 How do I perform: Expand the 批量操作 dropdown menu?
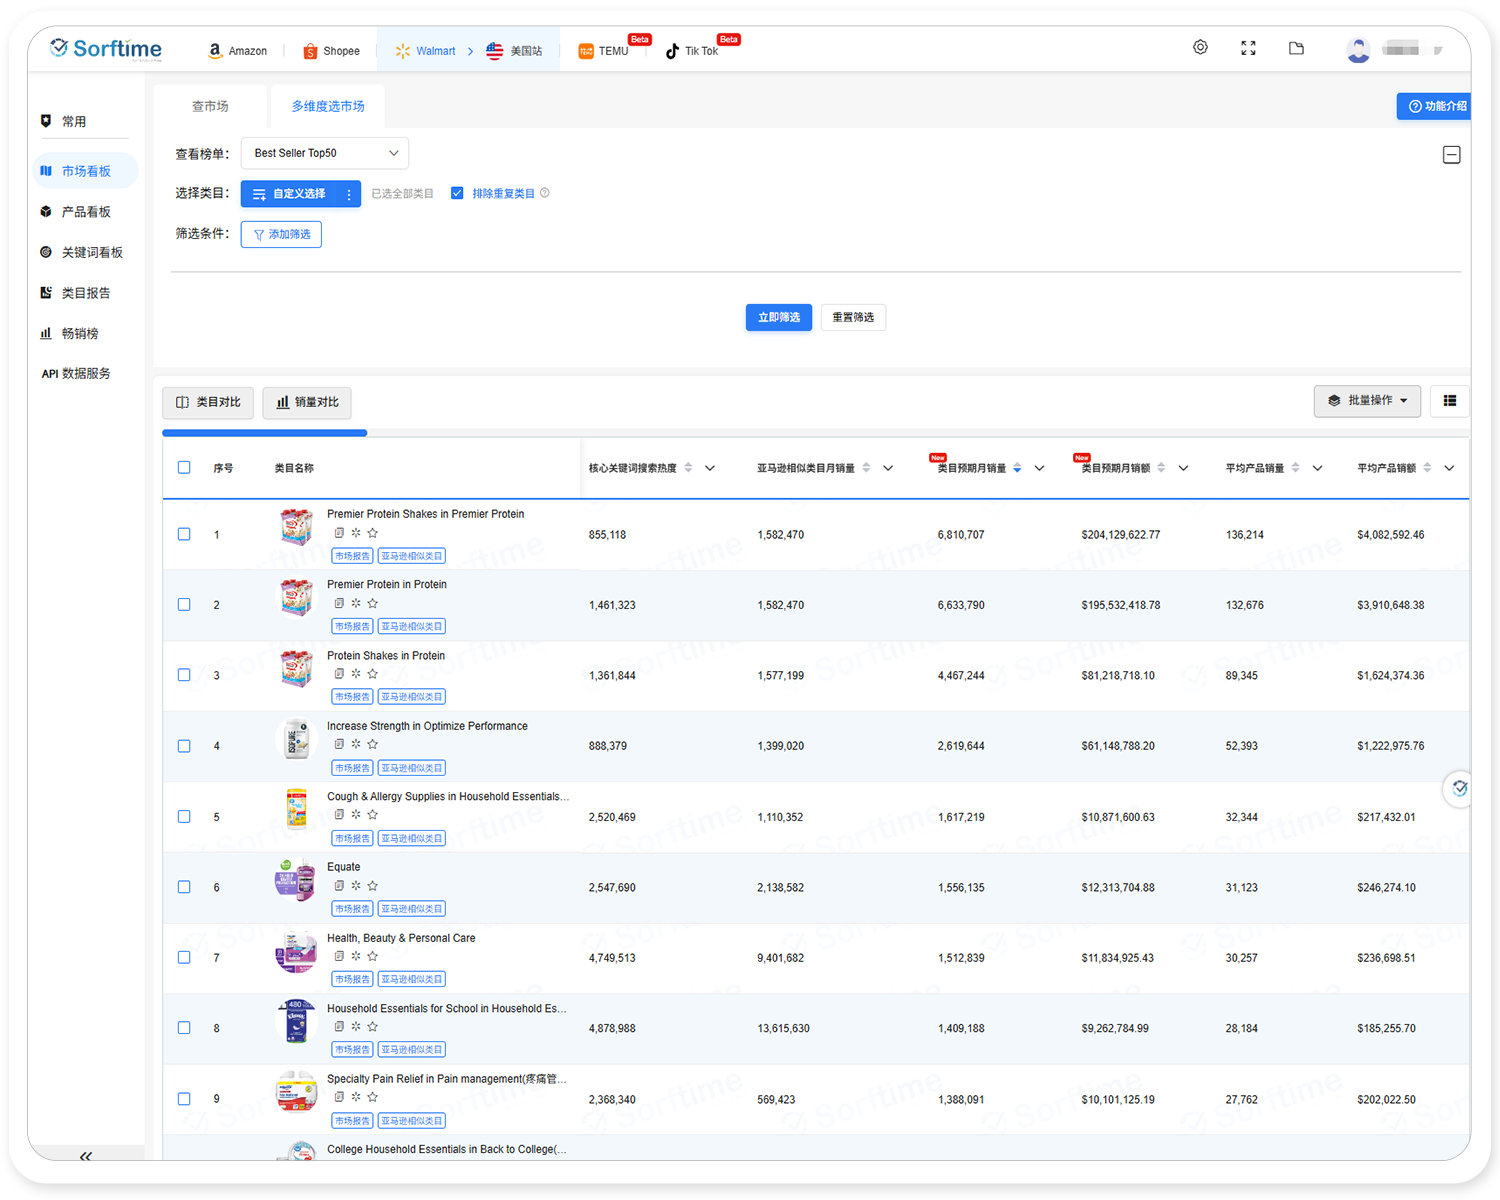[1367, 401]
